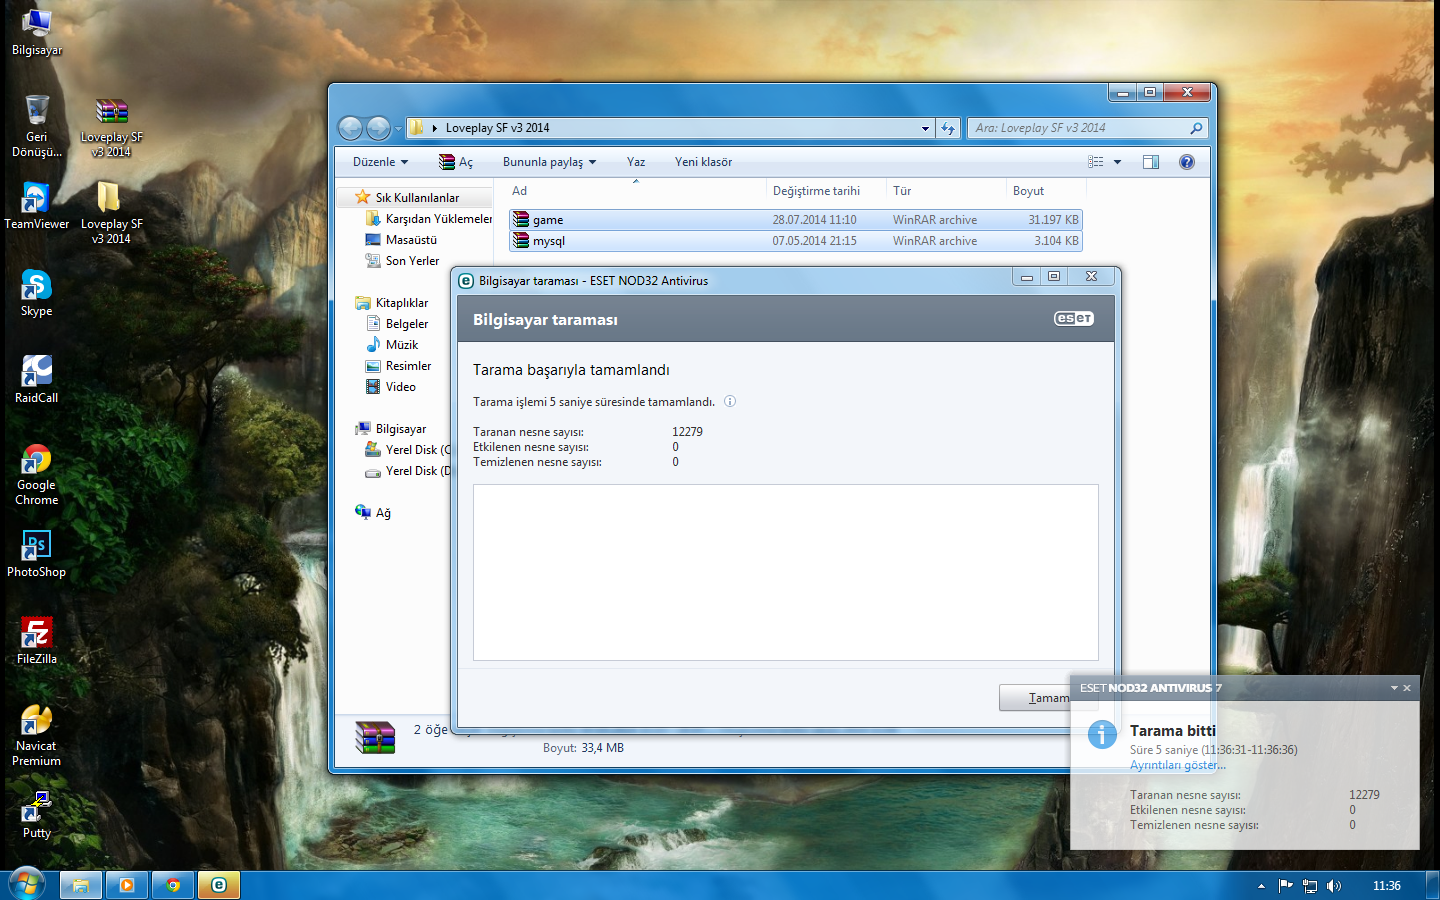Click the Windows Start button
Image resolution: width=1440 pixels, height=900 pixels.
[26, 885]
